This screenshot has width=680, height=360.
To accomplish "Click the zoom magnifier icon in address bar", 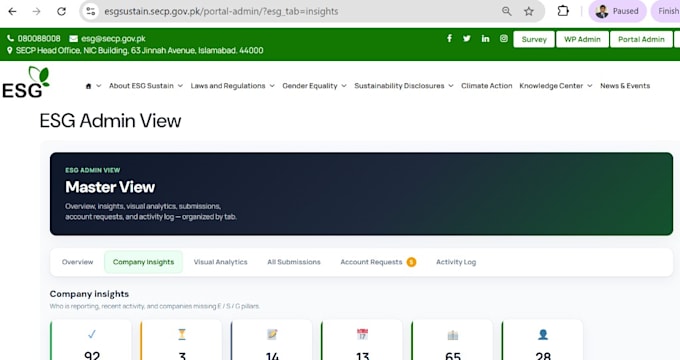I will click(x=507, y=12).
